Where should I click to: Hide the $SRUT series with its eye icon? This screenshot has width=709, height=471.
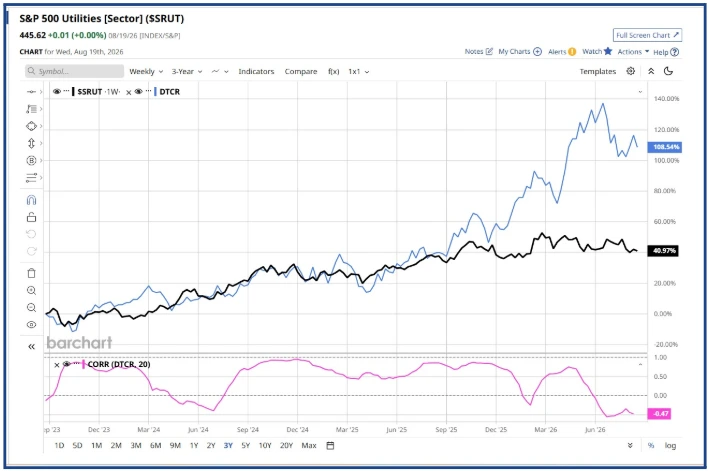(x=57, y=91)
